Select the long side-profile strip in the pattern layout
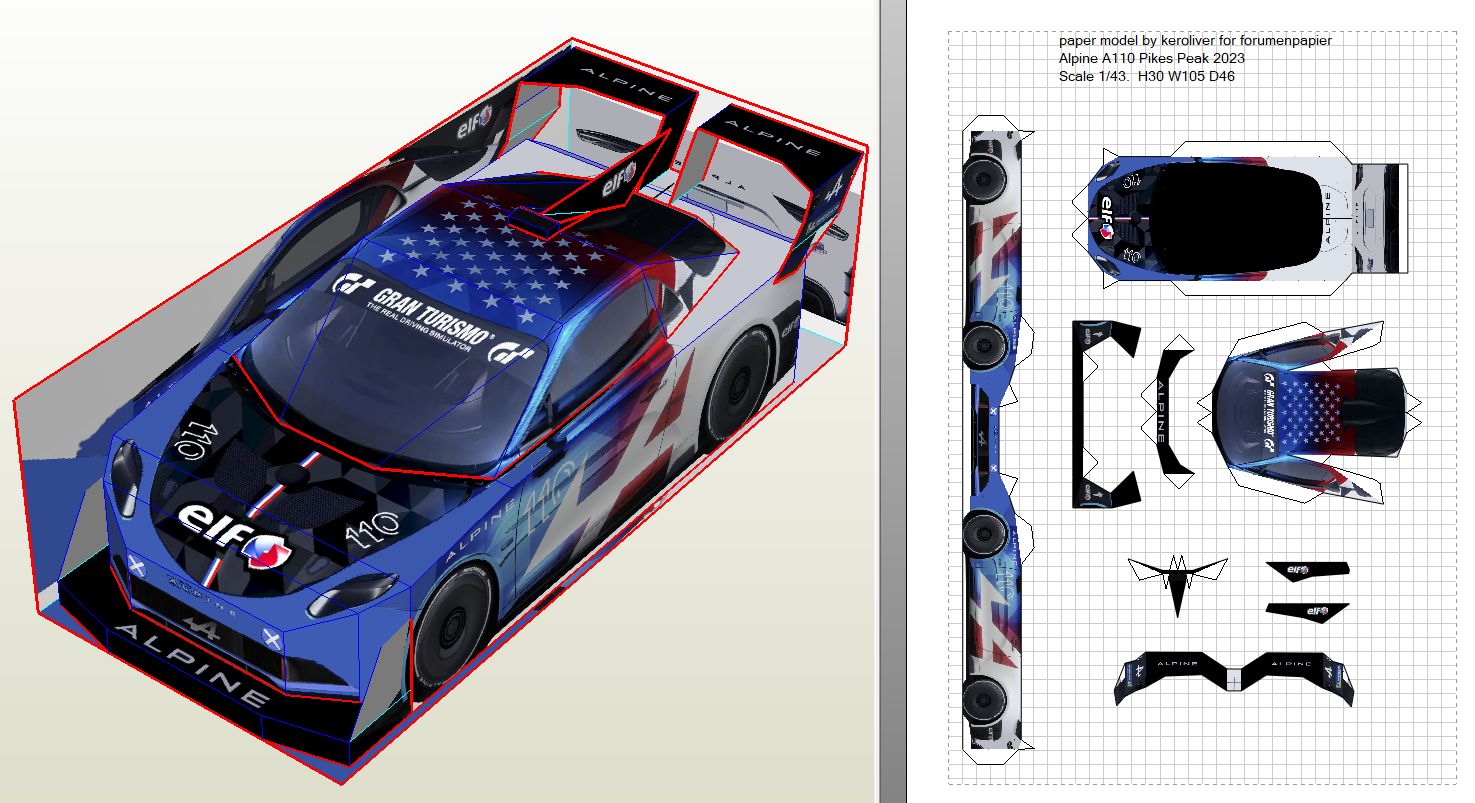Image resolution: width=1475 pixels, height=803 pixels. click(993, 440)
